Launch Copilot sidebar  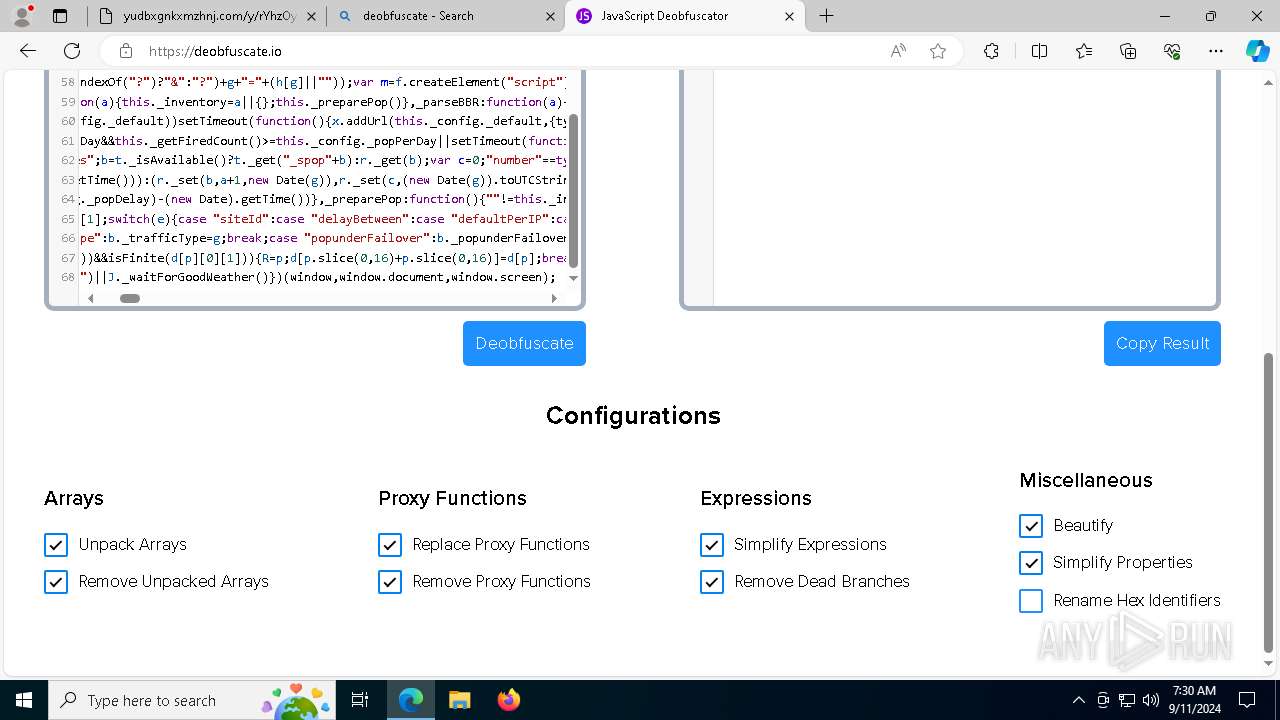1257,51
